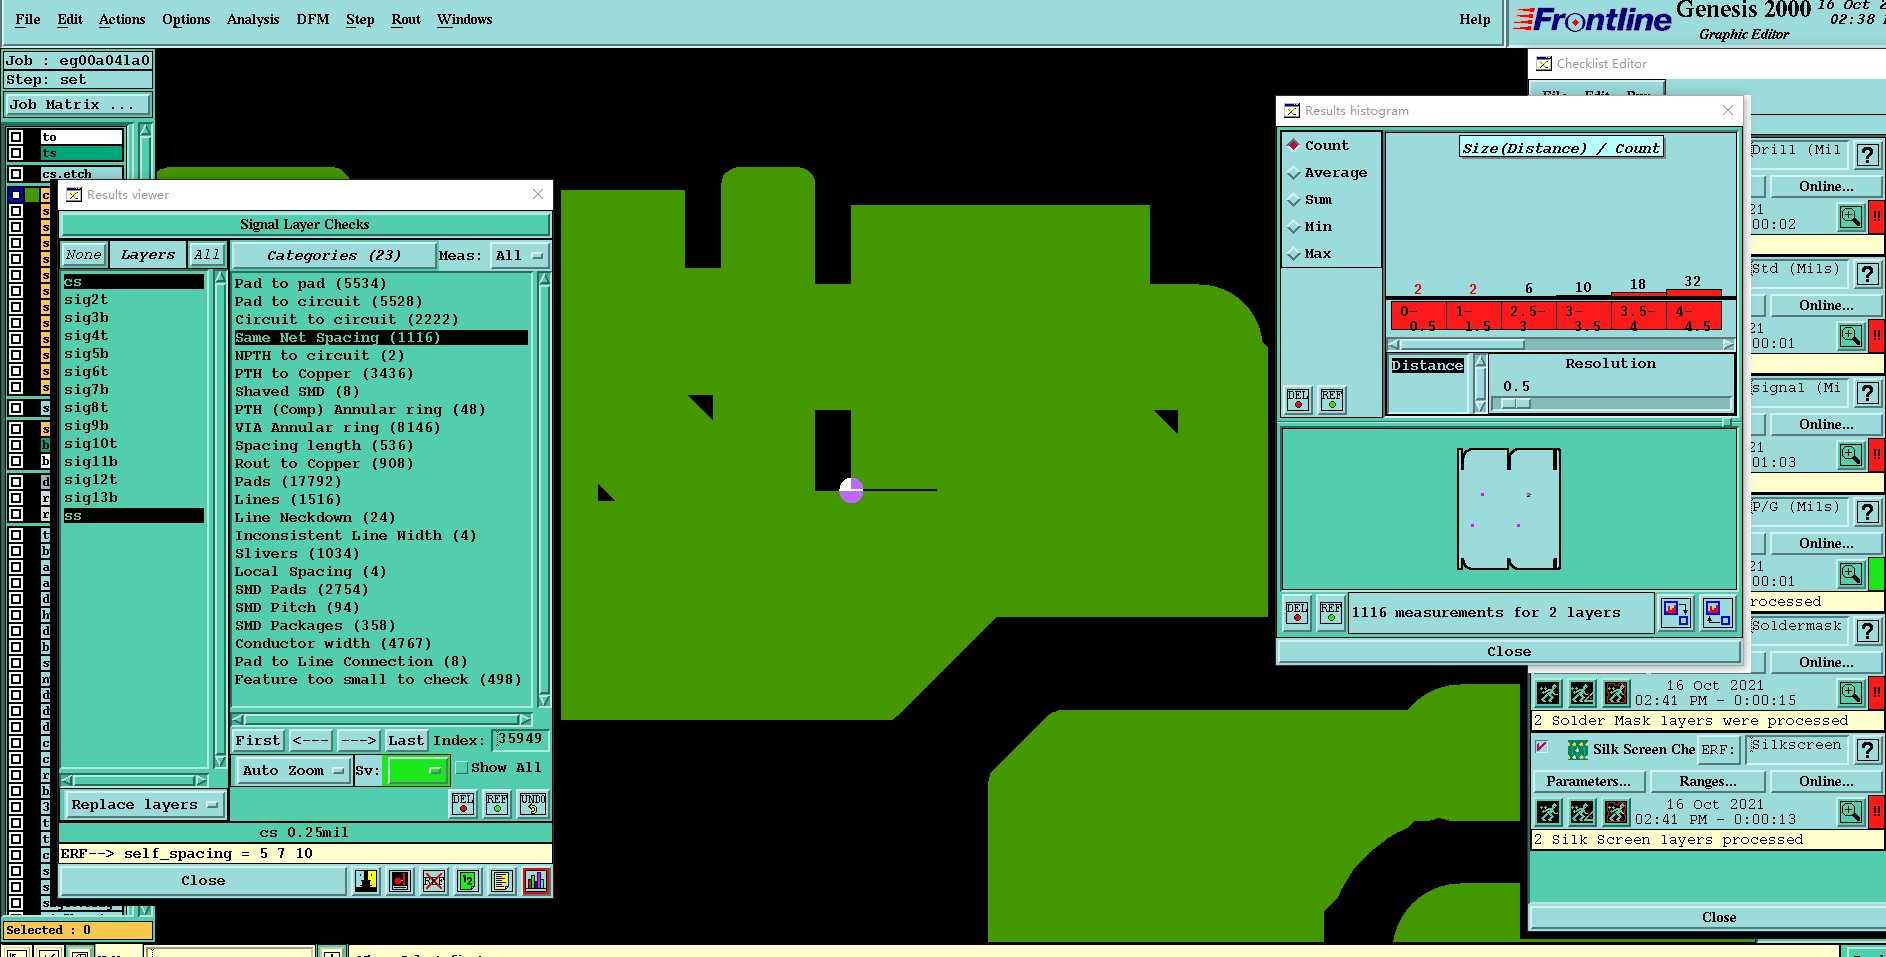Toggle checkbox of the 'to' layer row
The height and width of the screenshot is (957, 1886).
tap(16, 137)
